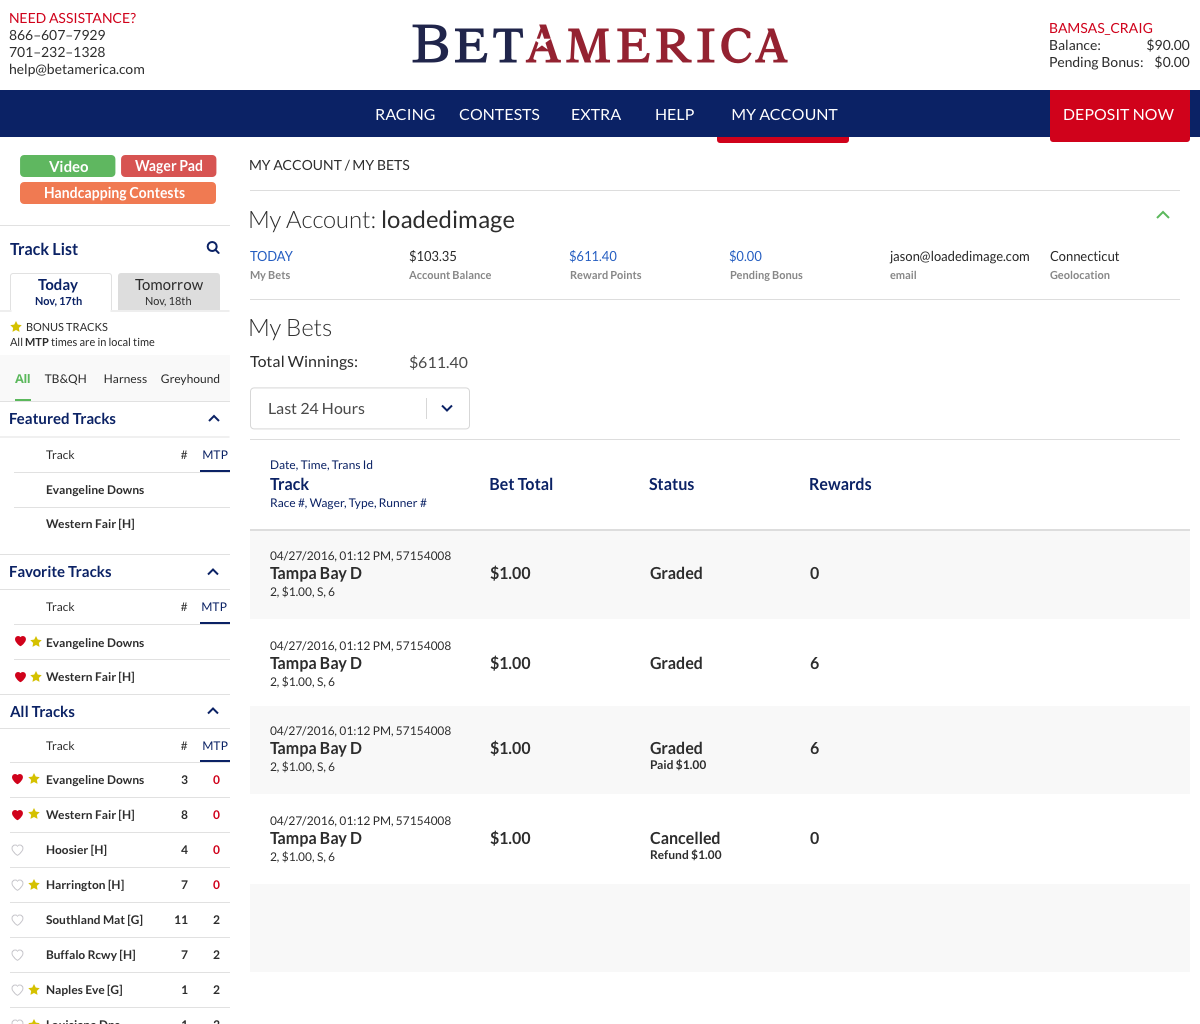1200x1024 pixels.
Task: Click the bonus star of Evangeline Downs in All Tracks
Action: click(34, 779)
